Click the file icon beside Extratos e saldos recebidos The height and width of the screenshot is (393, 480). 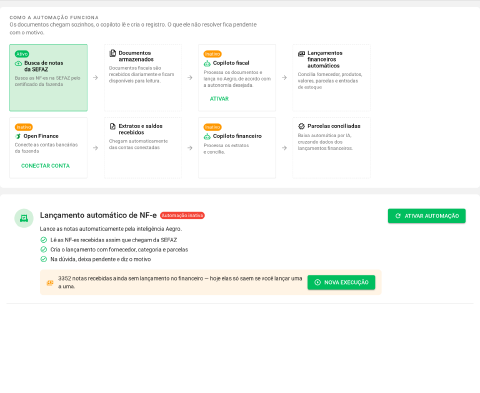pyautogui.click(x=113, y=126)
